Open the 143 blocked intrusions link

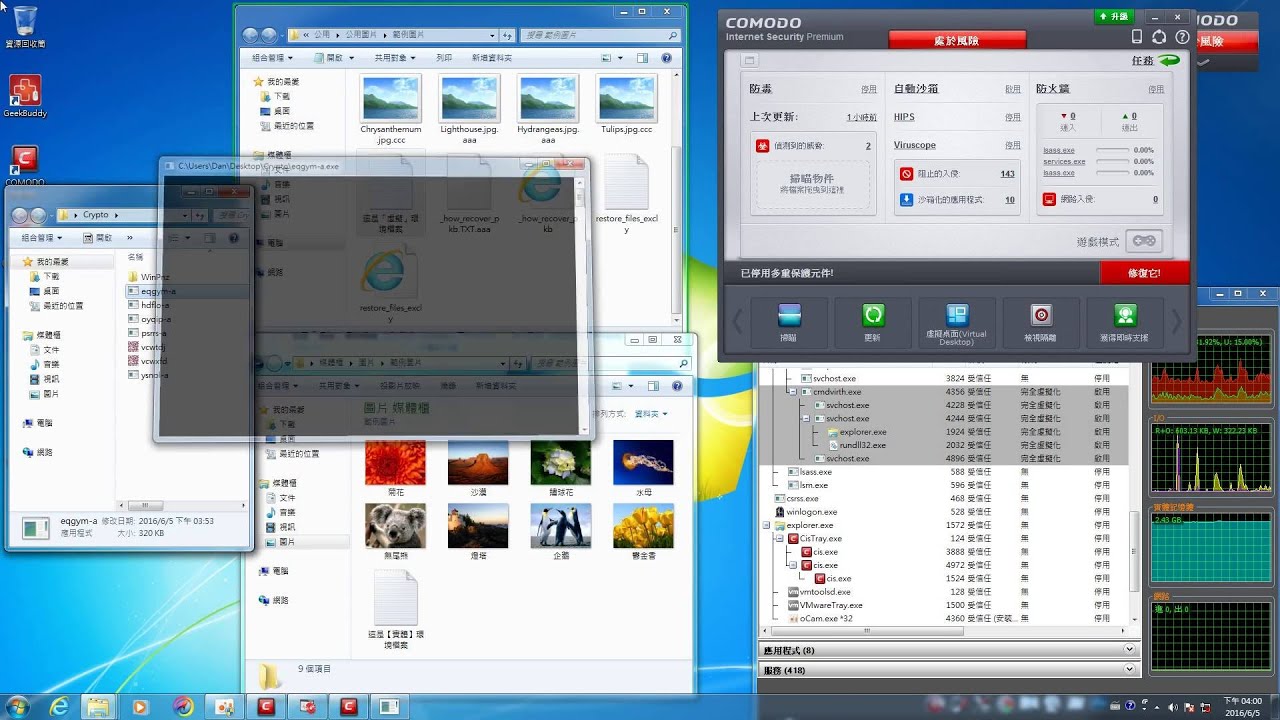click(x=1007, y=173)
